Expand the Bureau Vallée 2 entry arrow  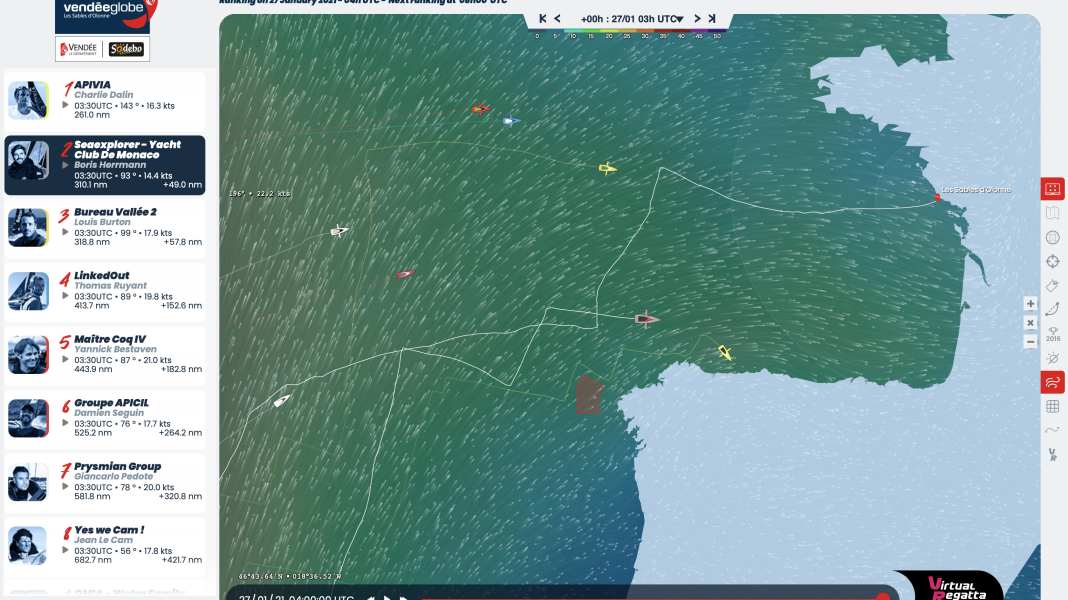click(x=66, y=232)
